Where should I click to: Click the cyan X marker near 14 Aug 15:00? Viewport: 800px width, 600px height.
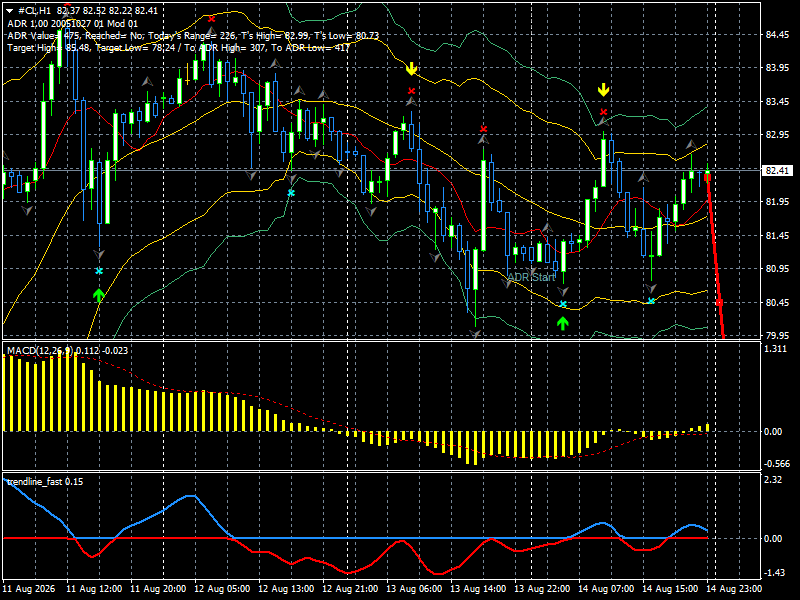(x=651, y=301)
